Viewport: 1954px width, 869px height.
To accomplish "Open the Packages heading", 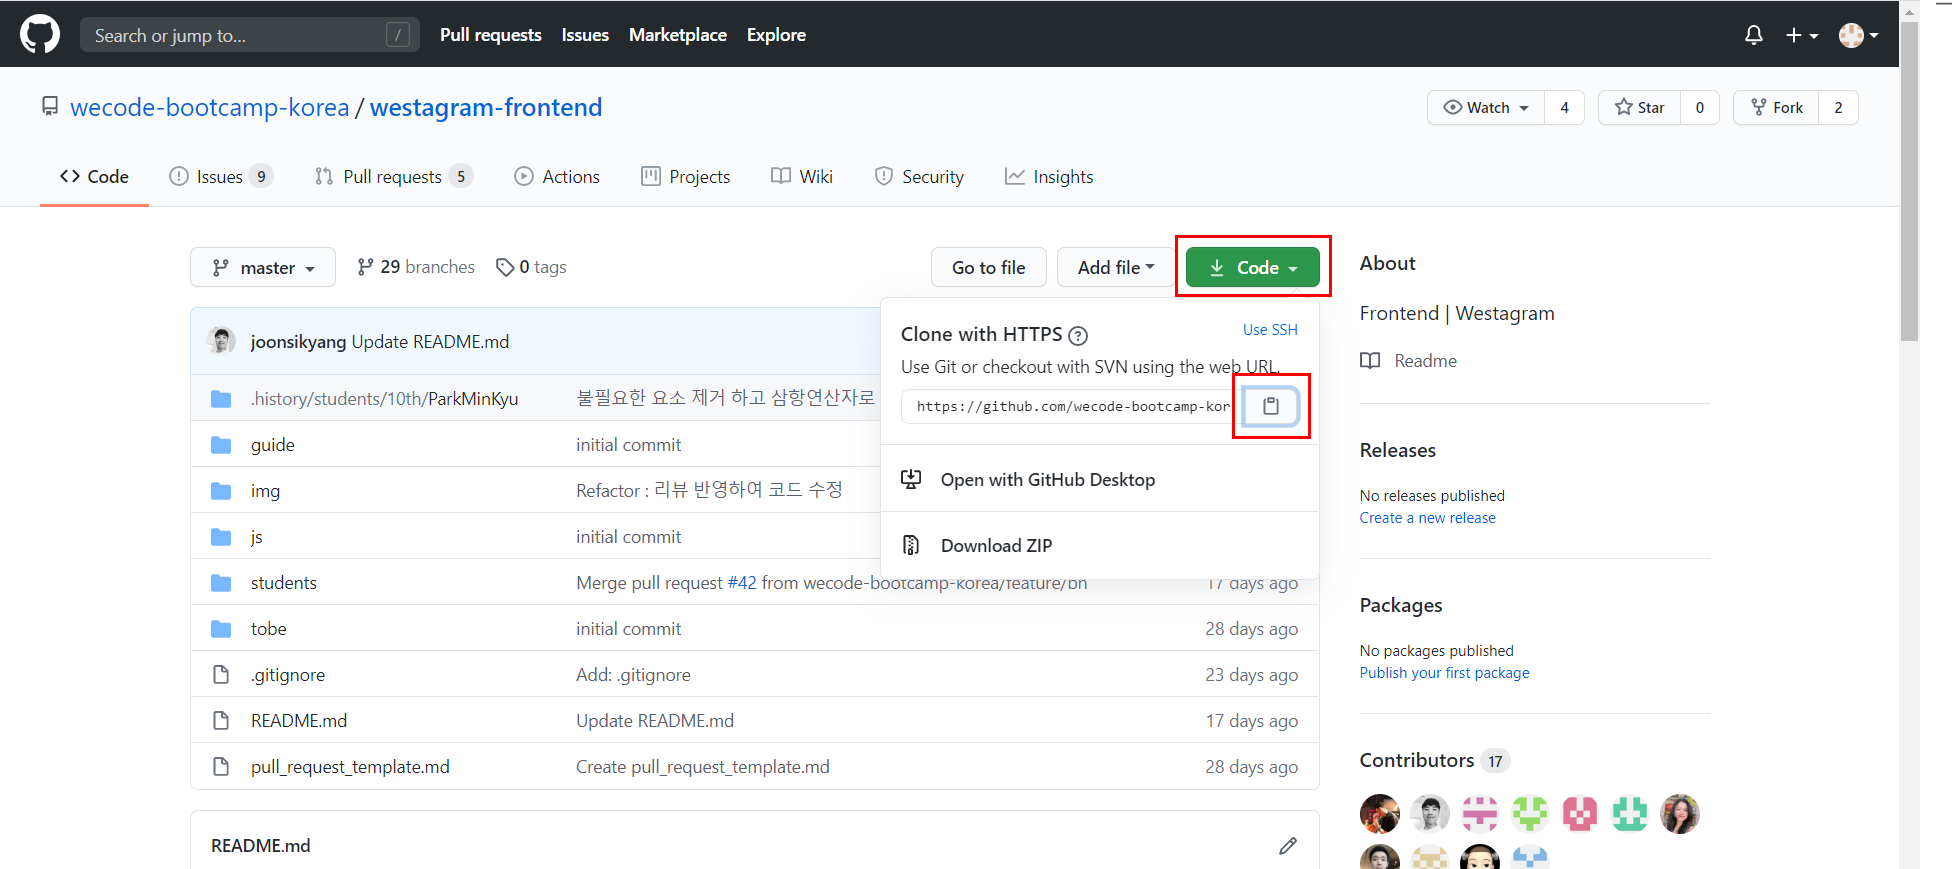I will point(1401,605).
